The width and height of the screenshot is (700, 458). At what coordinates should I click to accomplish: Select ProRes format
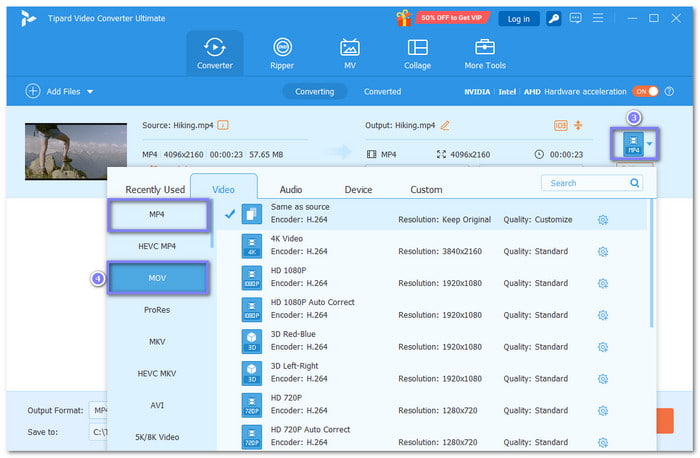157,309
